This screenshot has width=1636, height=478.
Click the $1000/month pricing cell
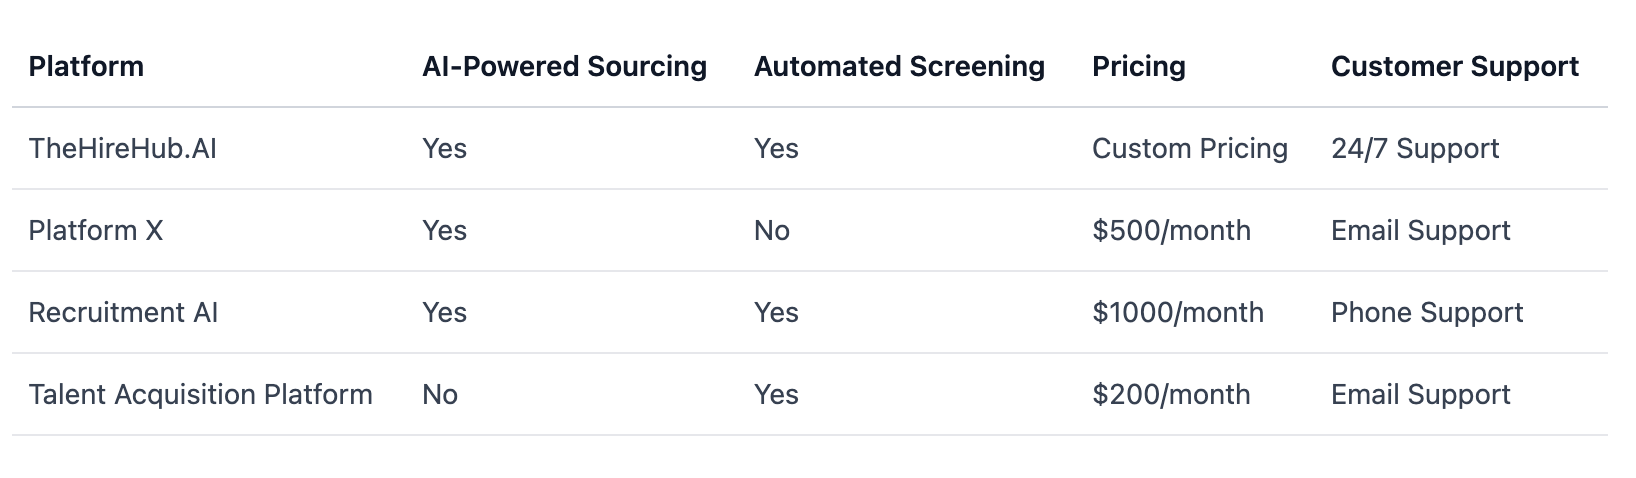(x=1177, y=312)
